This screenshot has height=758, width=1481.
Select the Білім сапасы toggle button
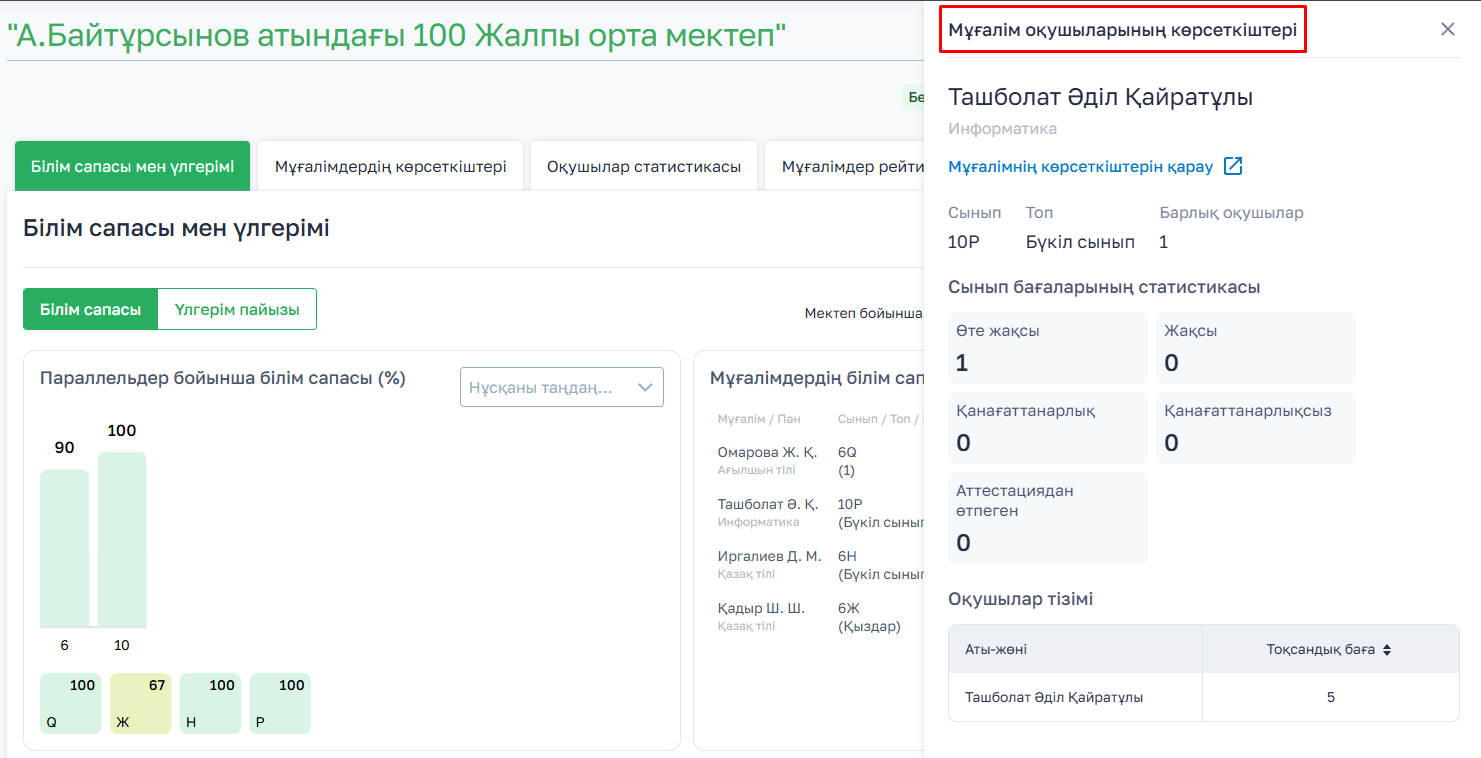pos(90,309)
